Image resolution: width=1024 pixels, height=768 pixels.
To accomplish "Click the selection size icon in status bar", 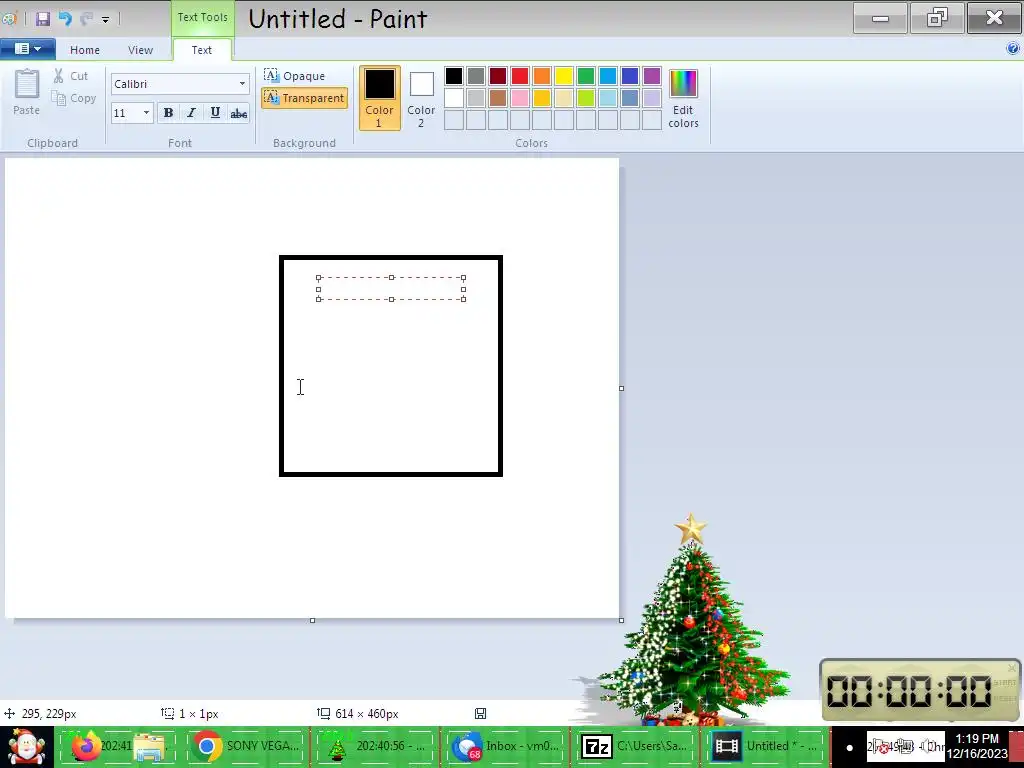I will pos(168,714).
